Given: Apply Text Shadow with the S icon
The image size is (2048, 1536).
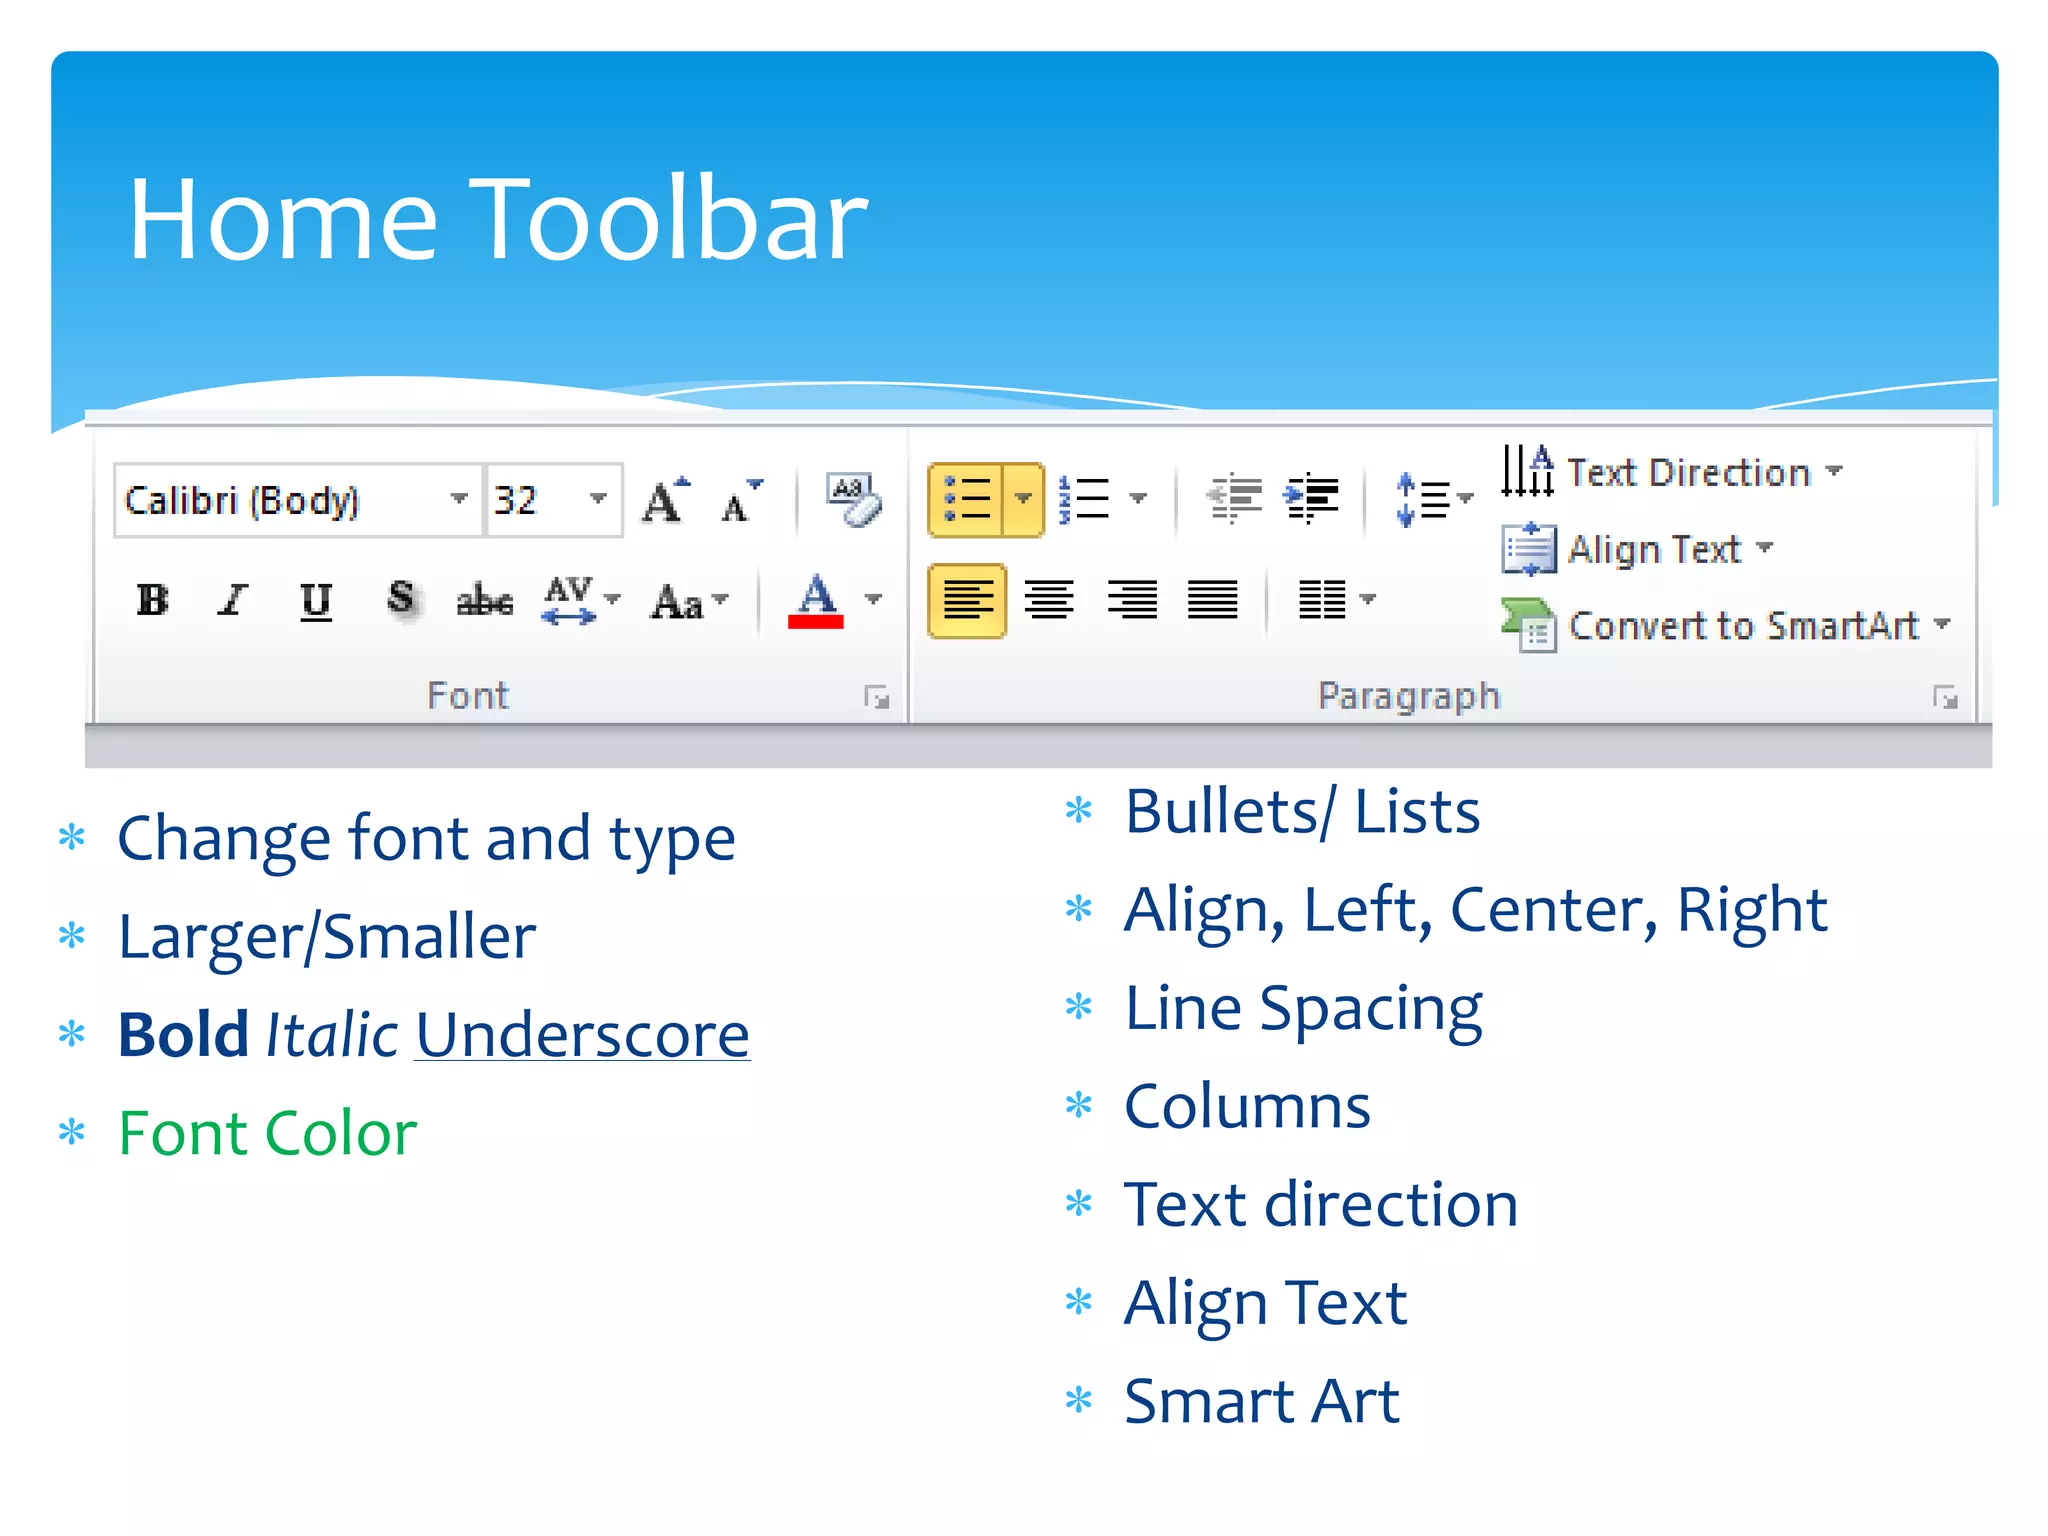Looking at the screenshot, I should [x=401, y=599].
